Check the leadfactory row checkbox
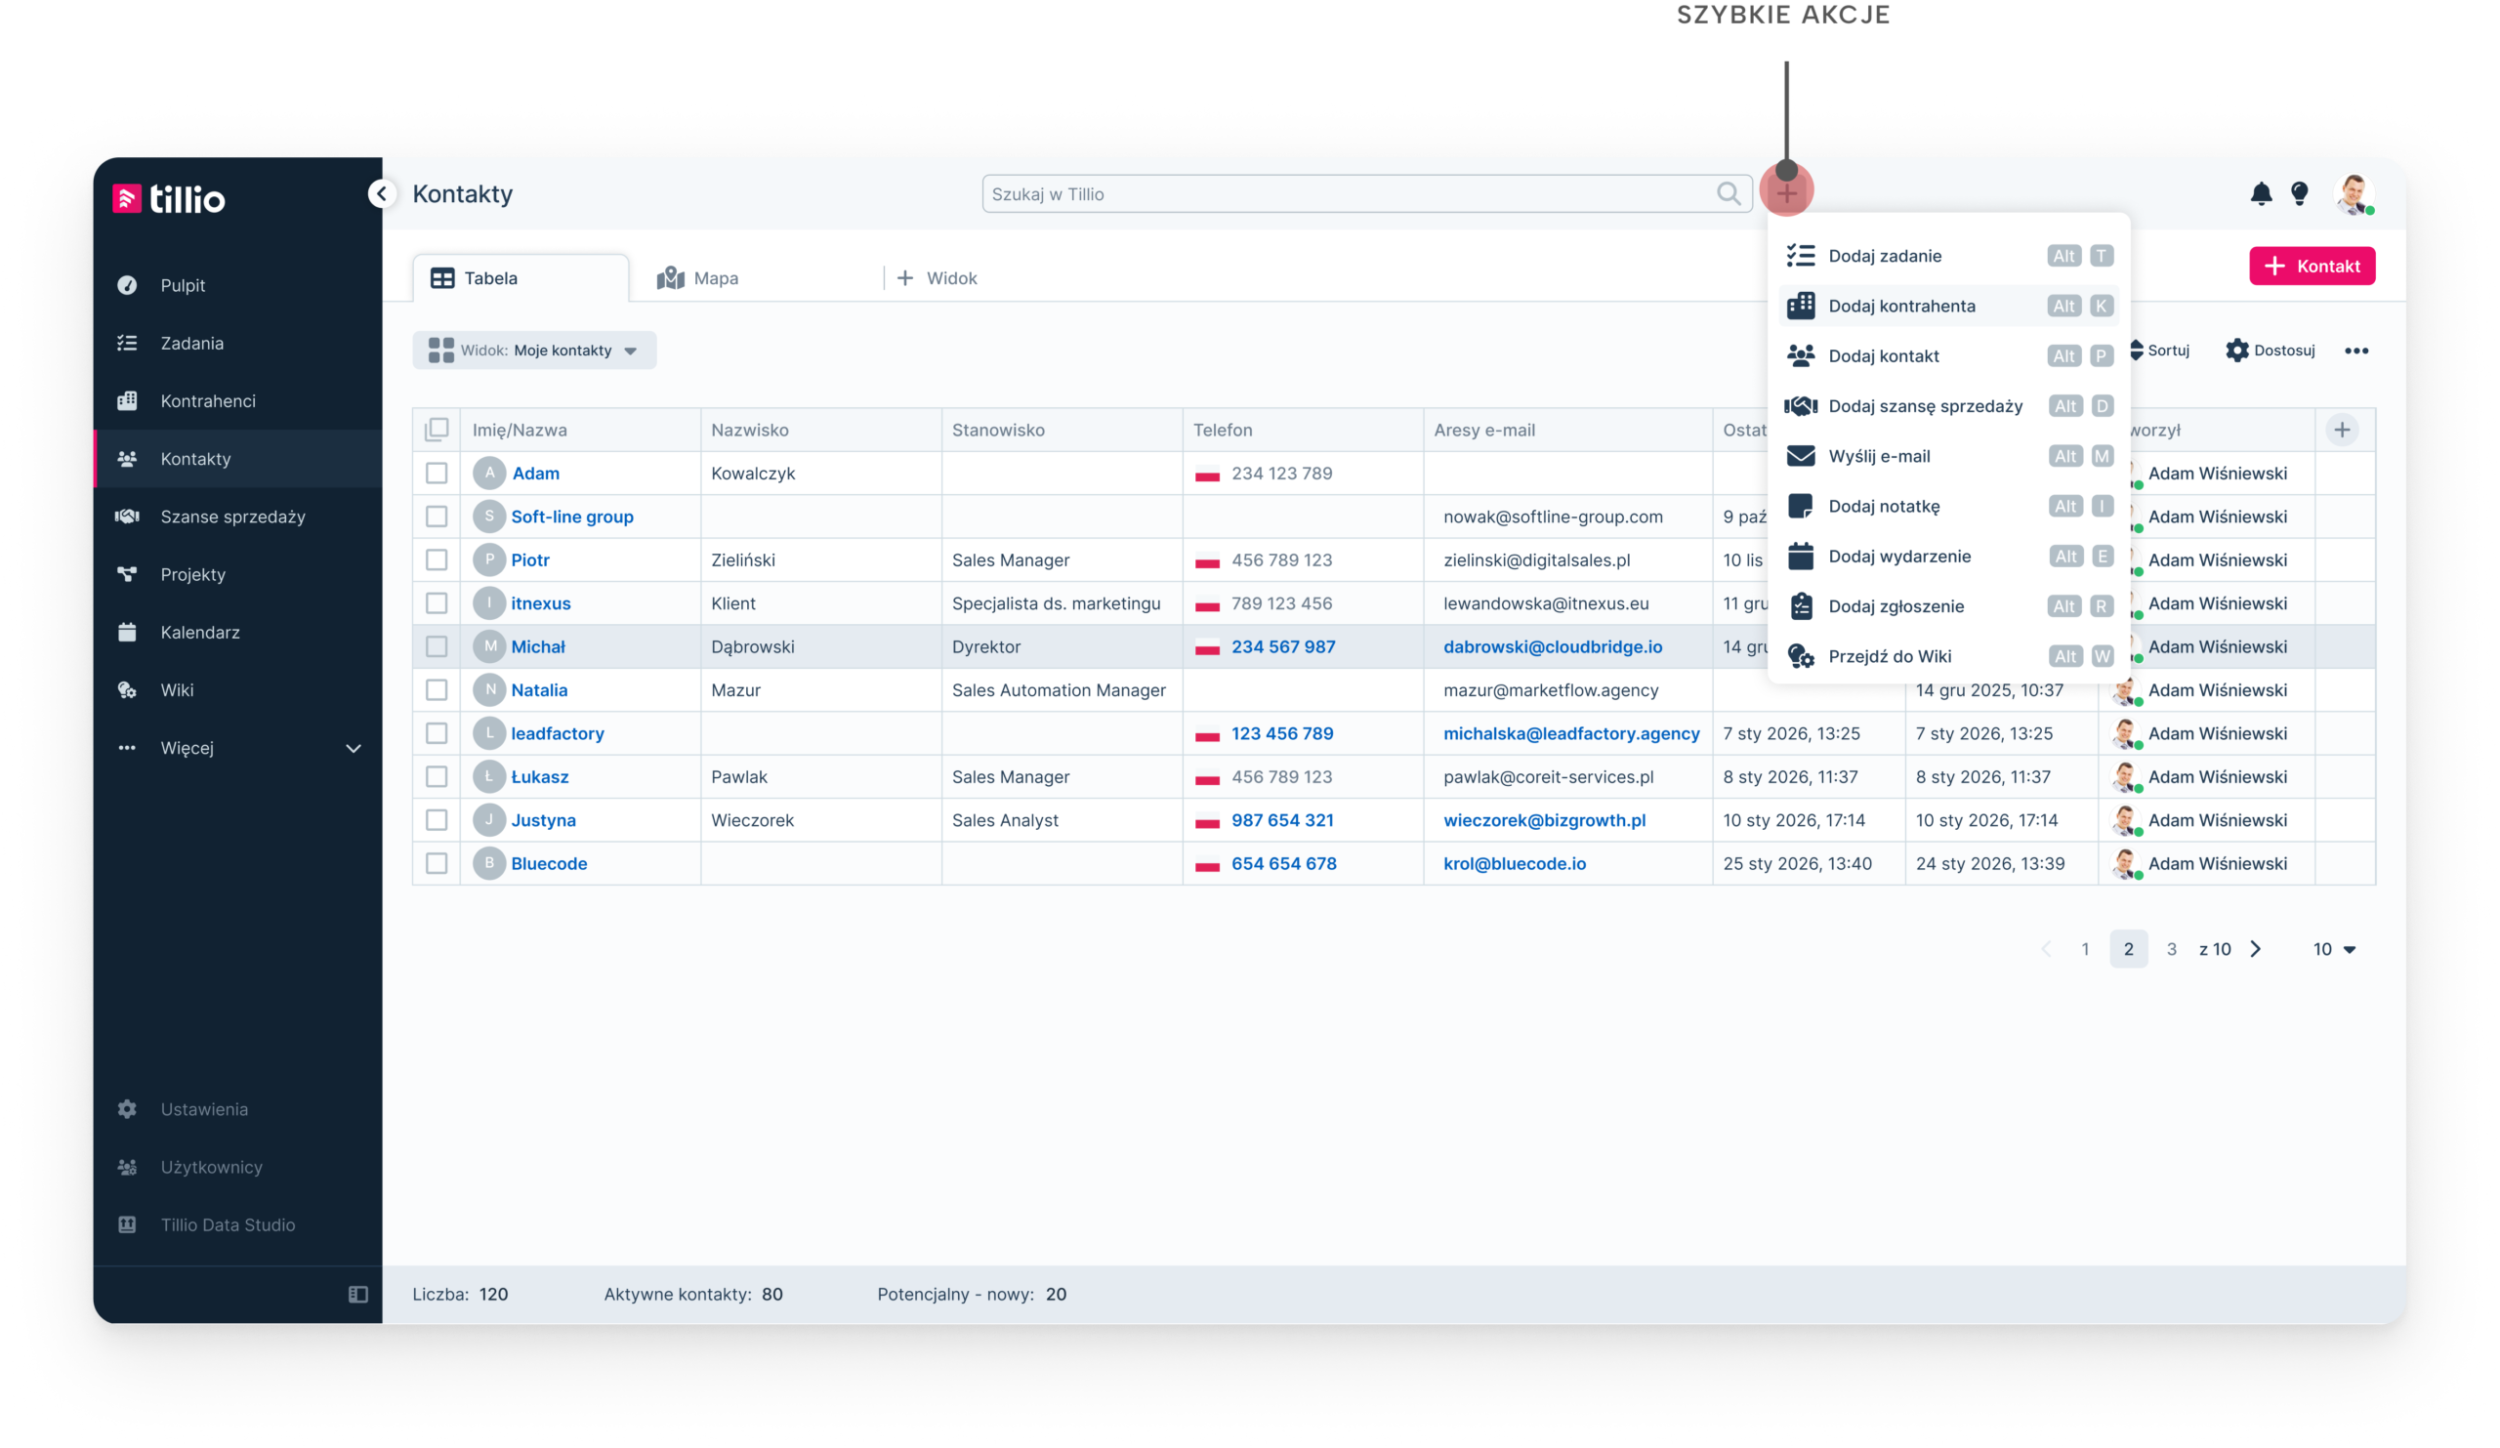 (x=437, y=734)
